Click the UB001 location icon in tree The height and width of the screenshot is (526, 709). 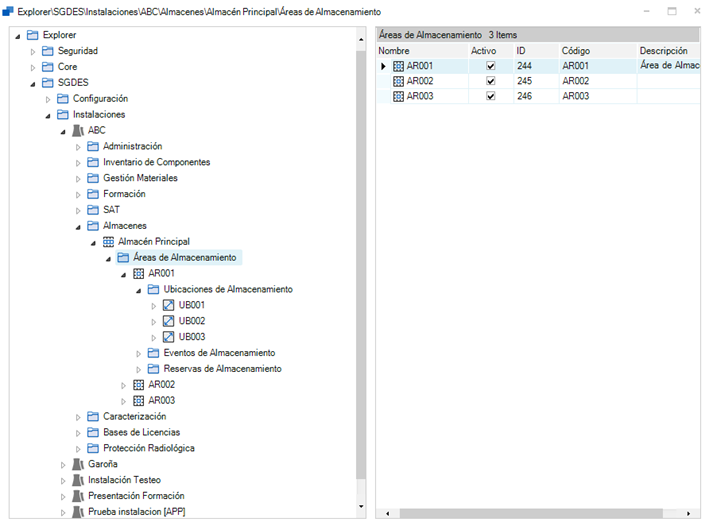(168, 306)
